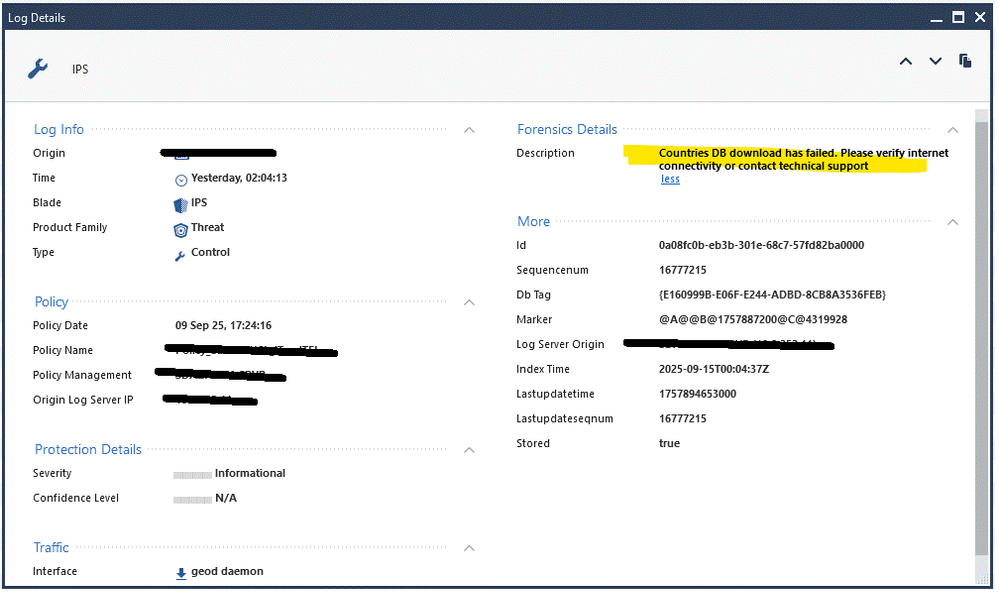999x594 pixels.
Task: Click the vertical scrollbar on the right
Action: coord(981,330)
